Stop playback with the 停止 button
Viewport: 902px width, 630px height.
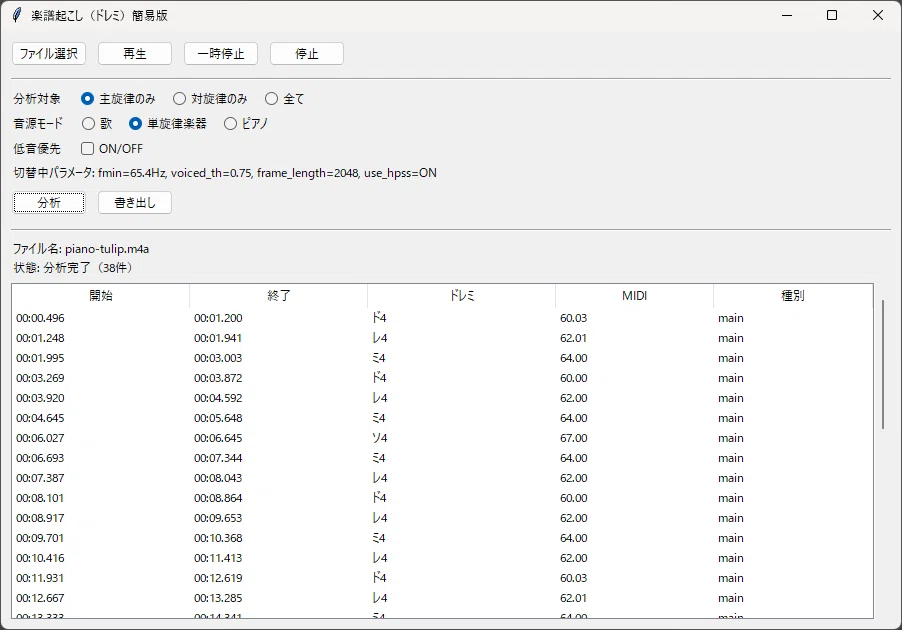pyautogui.click(x=307, y=54)
